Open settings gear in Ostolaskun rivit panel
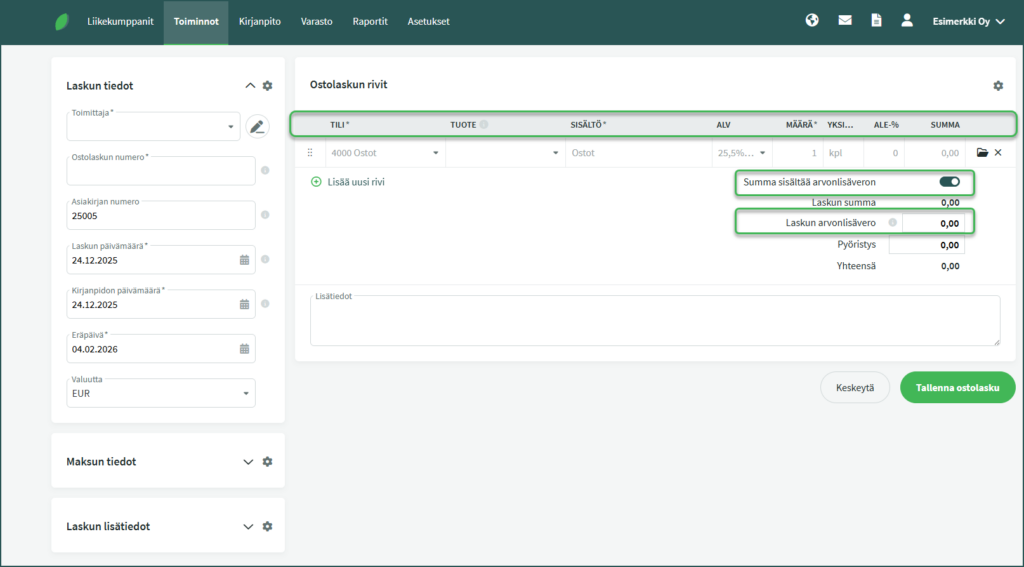1024x567 pixels. coord(997,86)
